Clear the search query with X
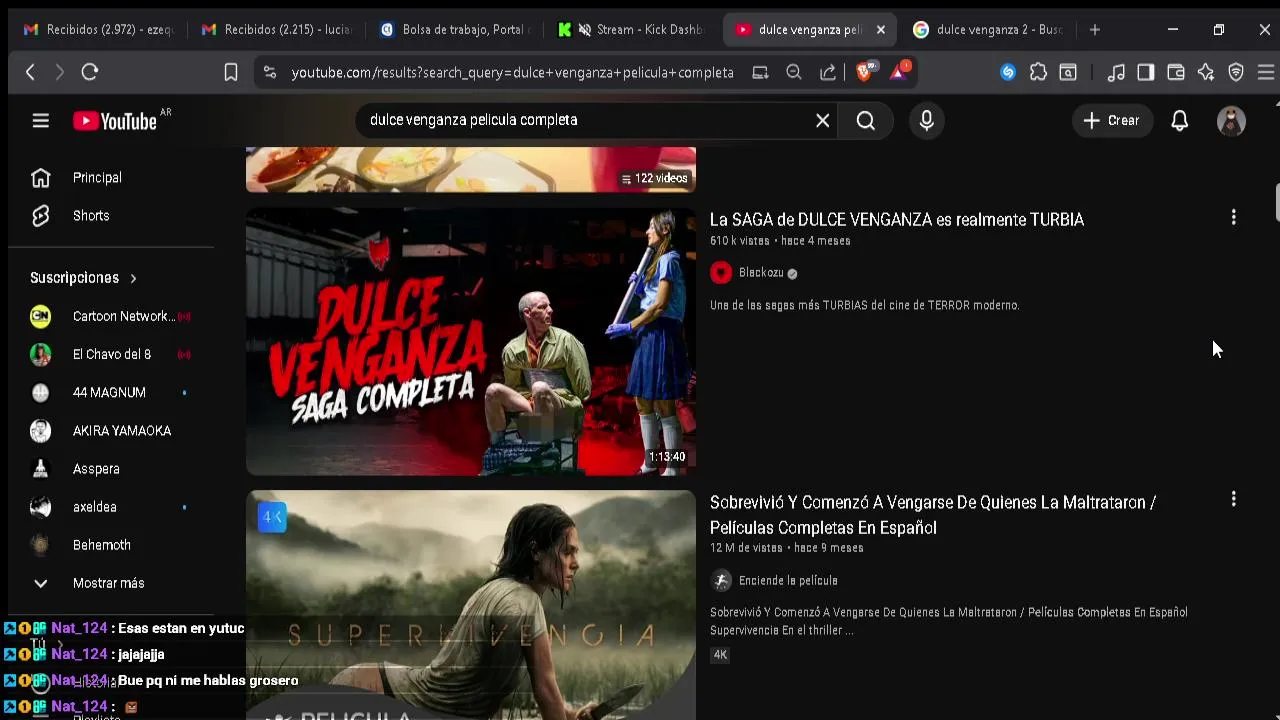Image resolution: width=1280 pixels, height=720 pixels. point(822,121)
